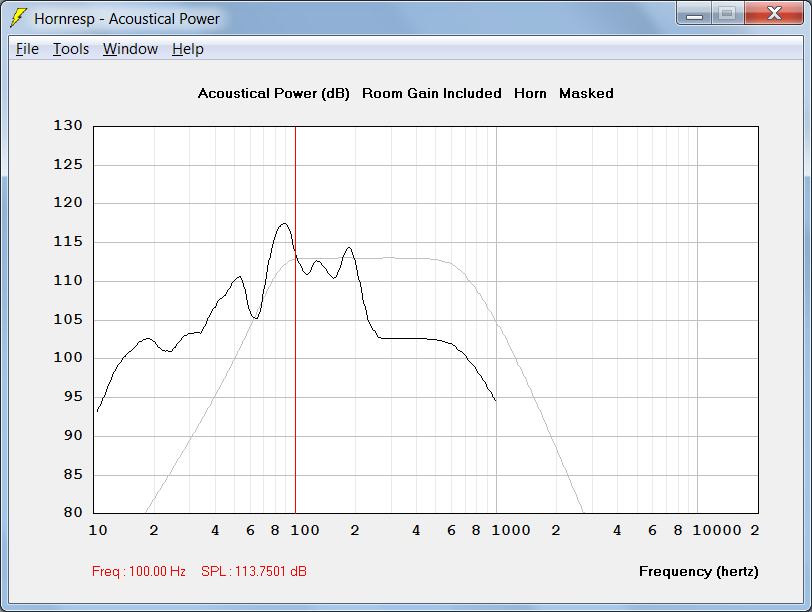Open the Window menu
812x612 pixels.
[130, 49]
